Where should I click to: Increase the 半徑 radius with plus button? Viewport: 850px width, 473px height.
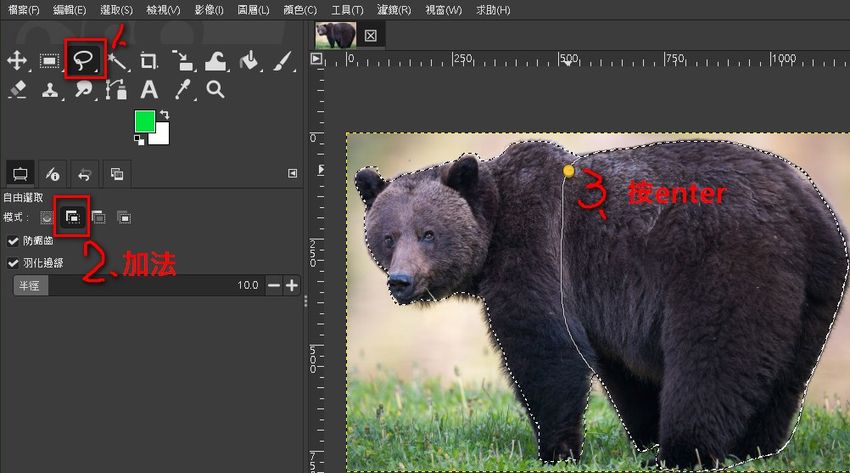pyautogui.click(x=291, y=286)
